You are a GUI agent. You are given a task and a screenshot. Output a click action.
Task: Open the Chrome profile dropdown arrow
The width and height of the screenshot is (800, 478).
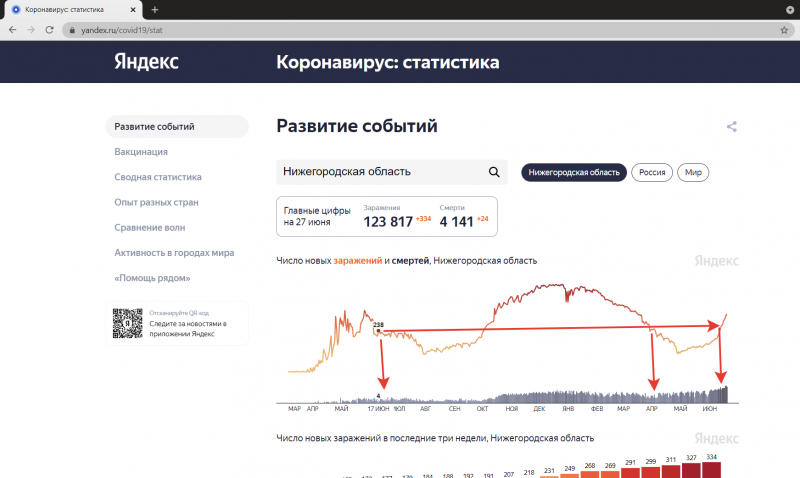(790, 10)
